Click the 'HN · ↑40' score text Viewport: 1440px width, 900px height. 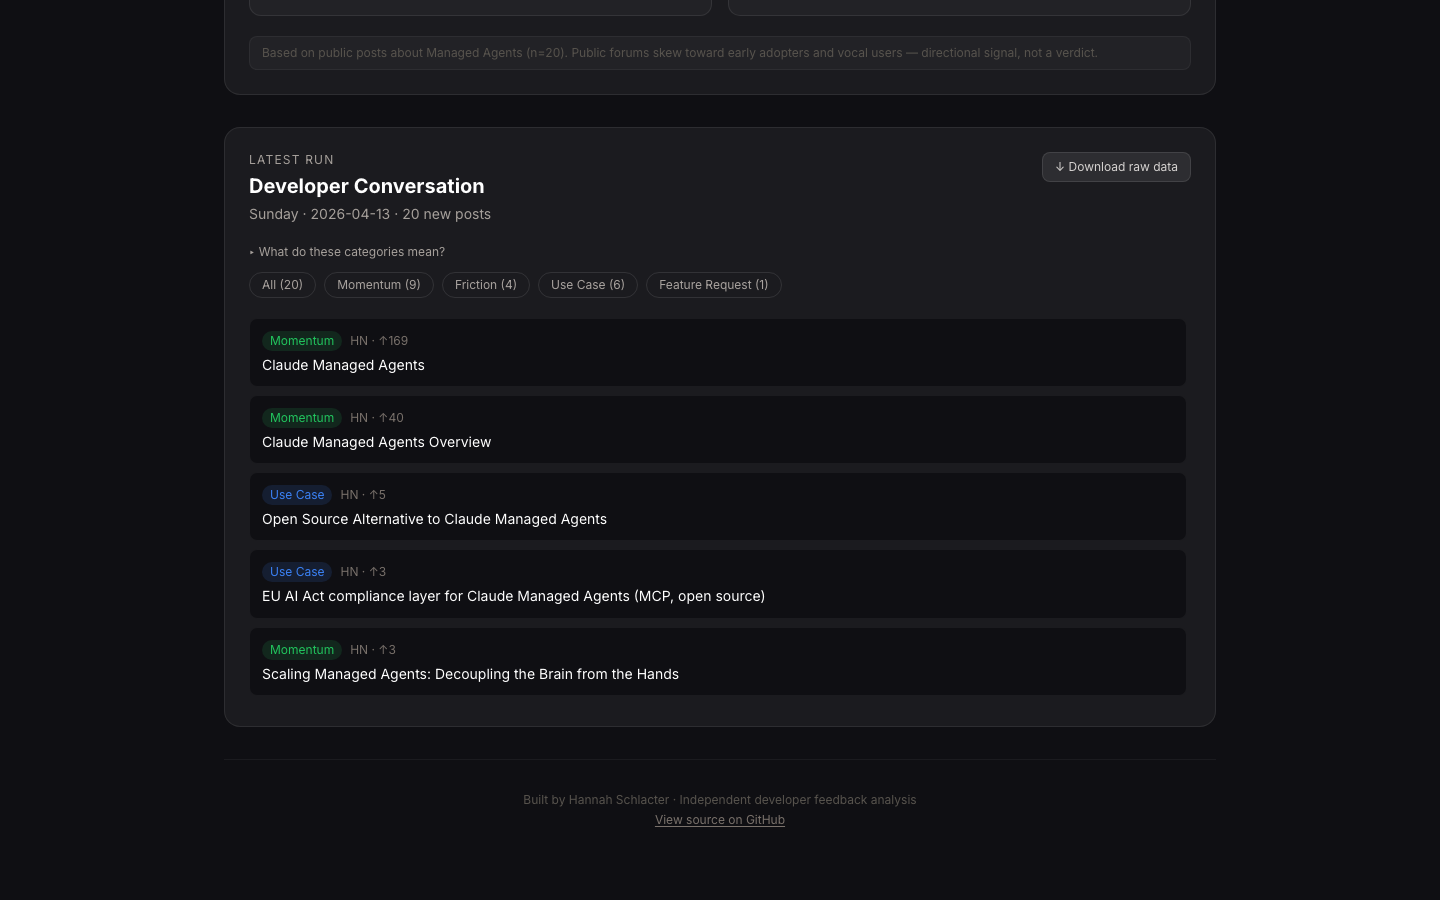tap(377, 418)
